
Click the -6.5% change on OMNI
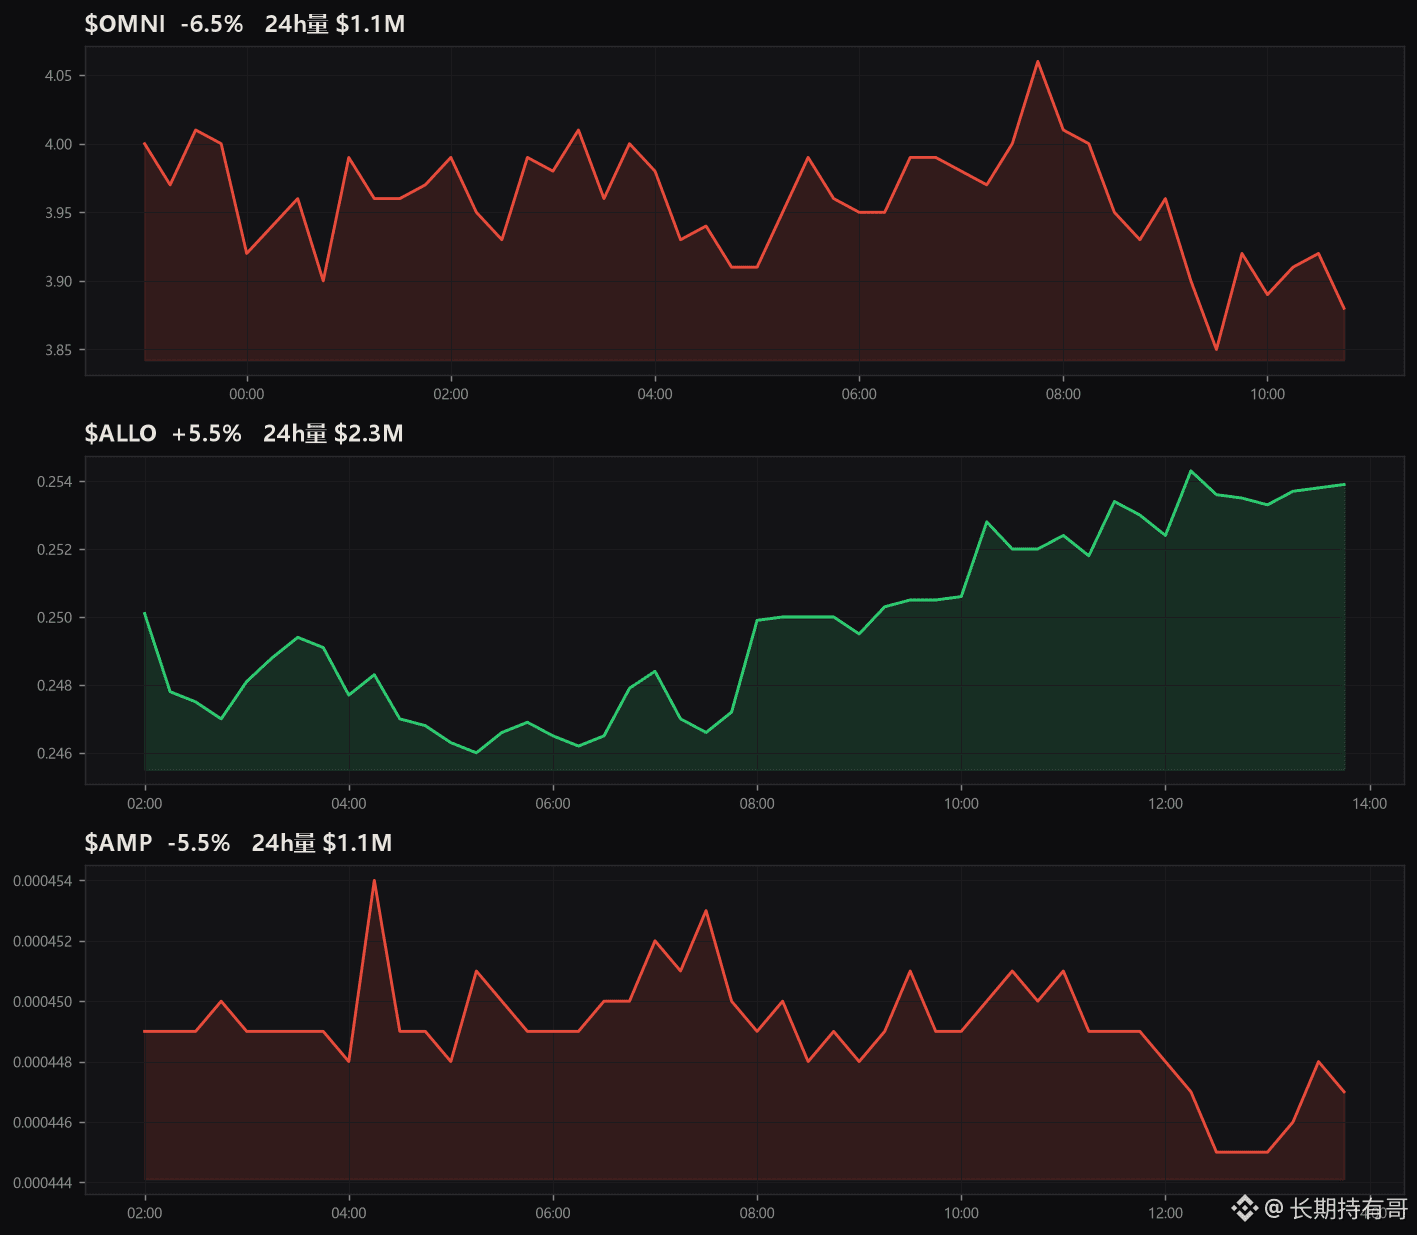212,24
